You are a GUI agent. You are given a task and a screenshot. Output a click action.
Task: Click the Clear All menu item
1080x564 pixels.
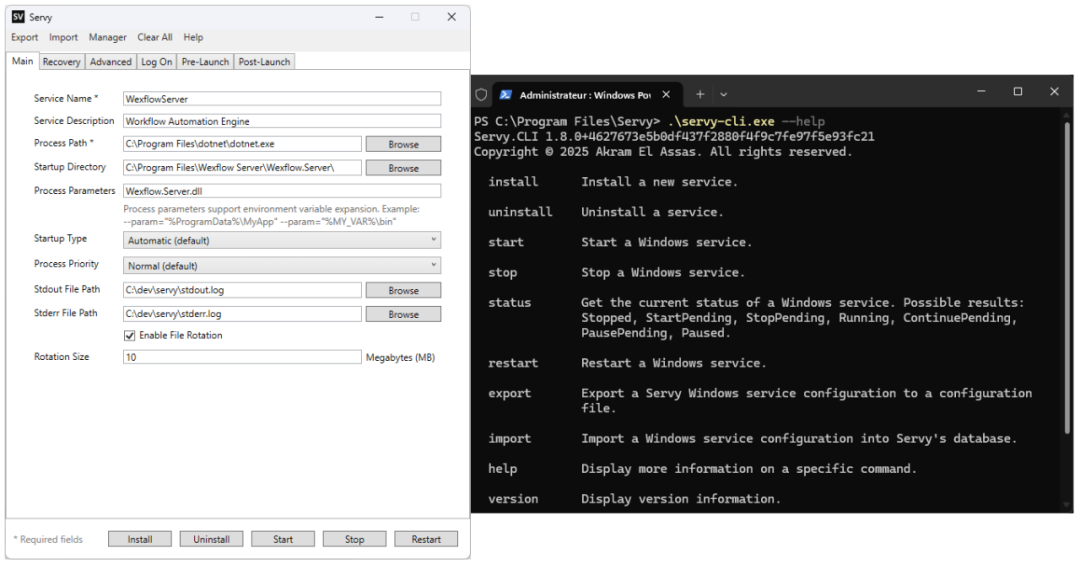tap(155, 37)
